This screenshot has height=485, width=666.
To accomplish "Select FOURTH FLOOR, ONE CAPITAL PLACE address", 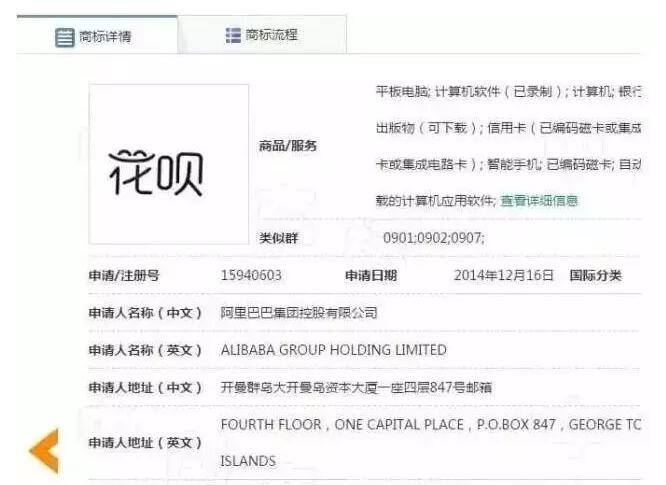I will [431, 424].
